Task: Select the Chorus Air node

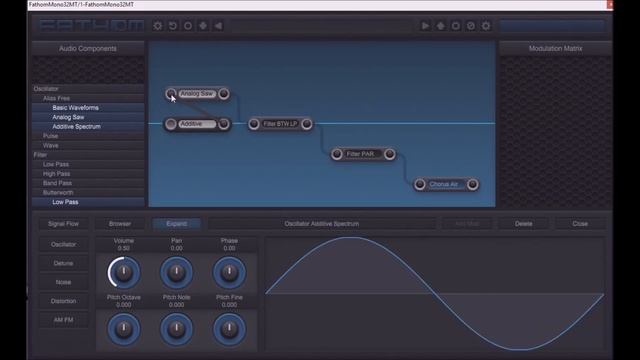Action: tap(446, 184)
